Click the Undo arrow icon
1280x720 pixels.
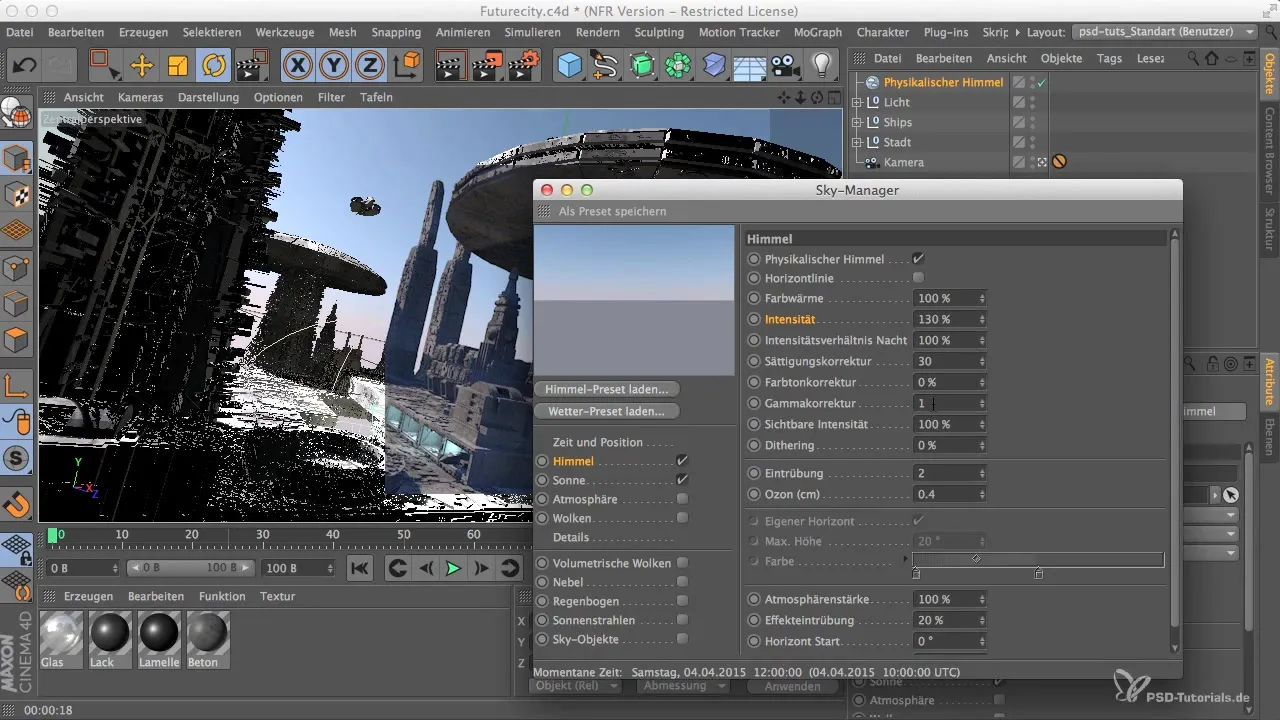click(x=26, y=66)
